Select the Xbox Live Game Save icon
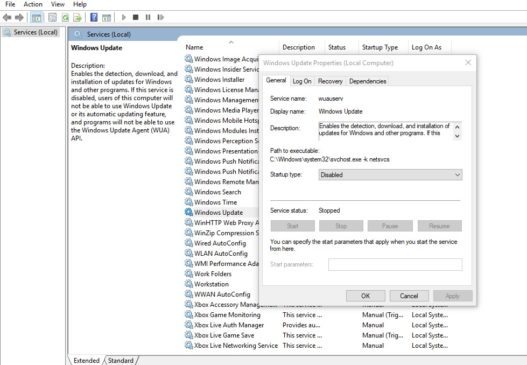This screenshot has width=527, height=365. pyautogui.click(x=189, y=335)
